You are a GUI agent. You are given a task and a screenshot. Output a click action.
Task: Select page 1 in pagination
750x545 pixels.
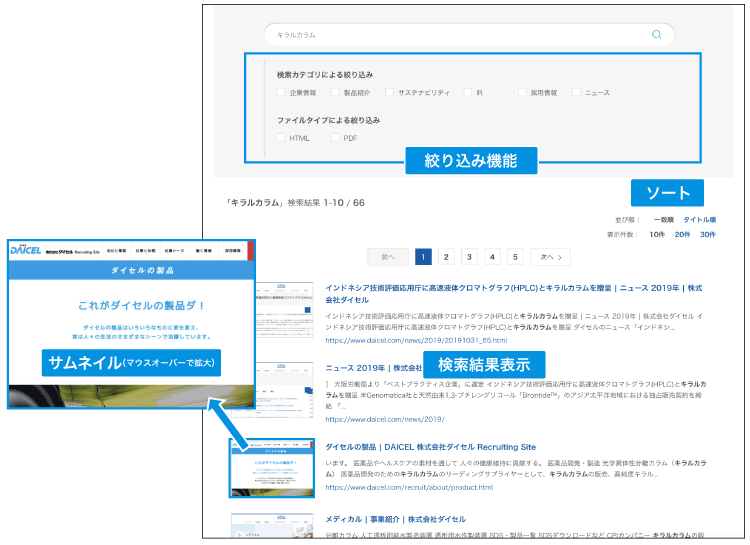423,257
